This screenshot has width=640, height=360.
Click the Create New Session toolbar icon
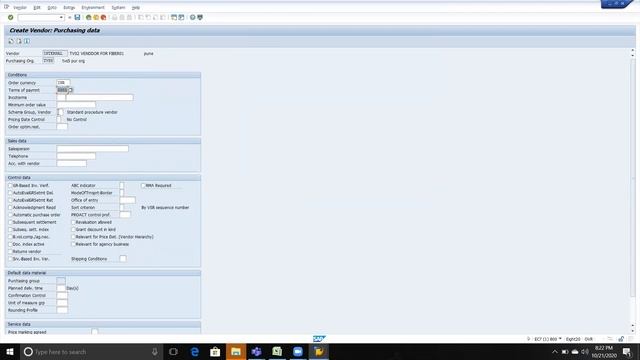point(174,18)
